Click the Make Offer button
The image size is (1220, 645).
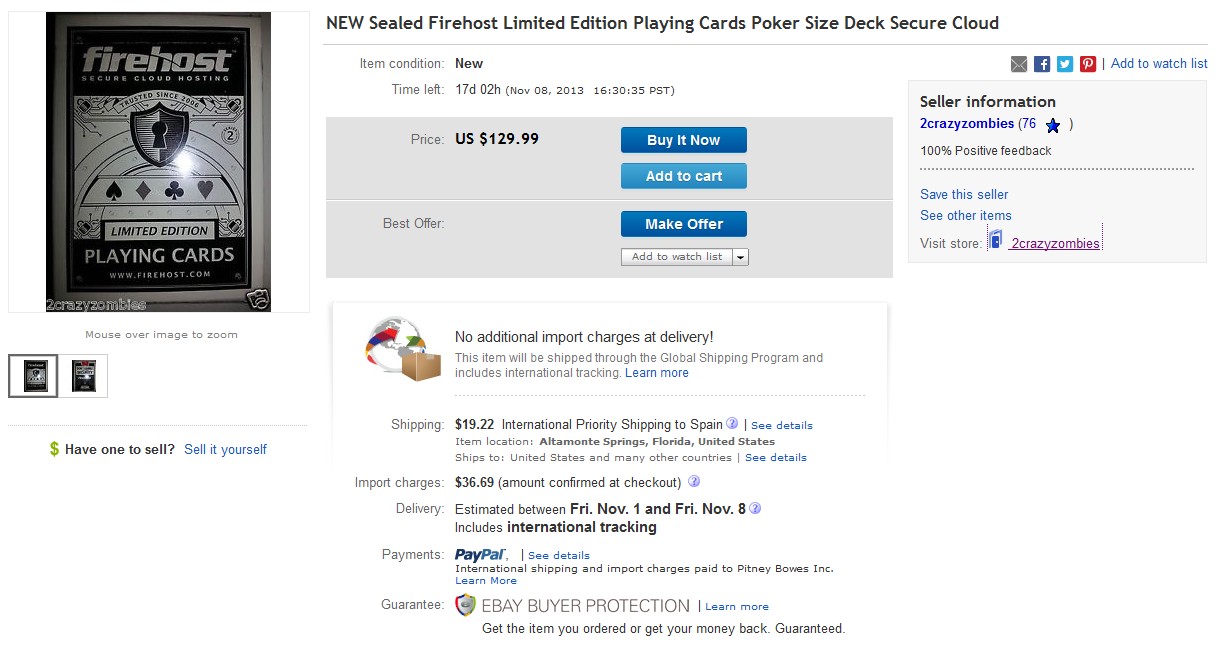683,224
